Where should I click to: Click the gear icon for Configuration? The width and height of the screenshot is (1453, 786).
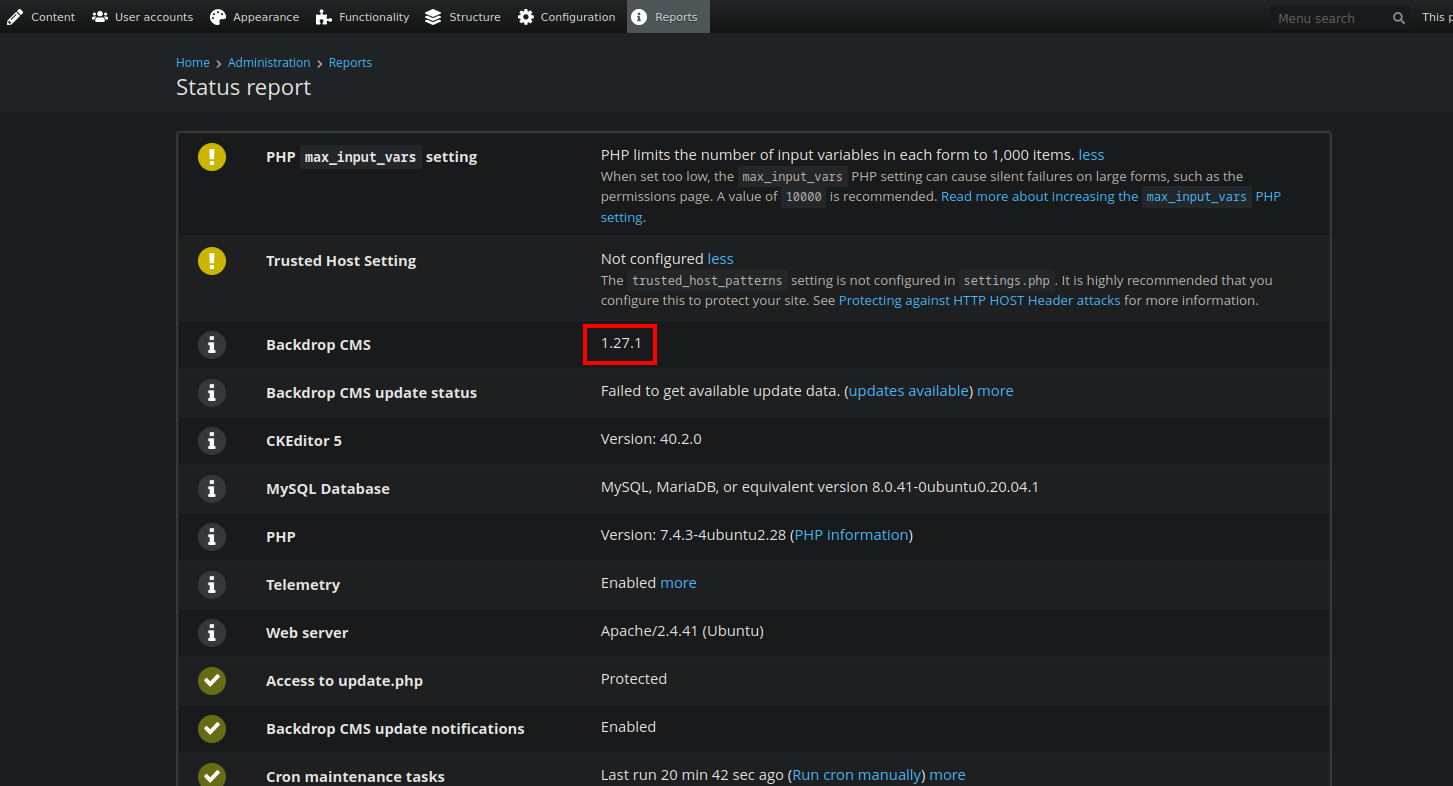[x=526, y=17]
